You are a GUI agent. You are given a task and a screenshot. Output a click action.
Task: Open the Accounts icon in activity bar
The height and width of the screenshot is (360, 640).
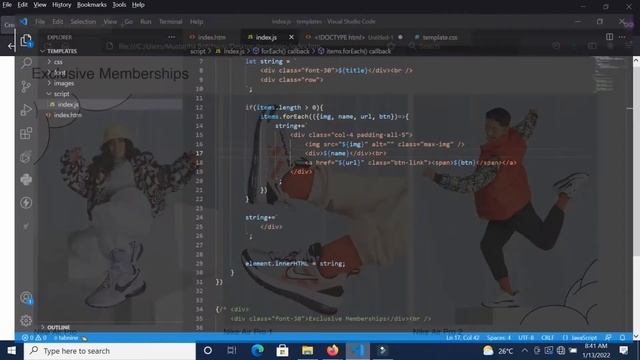(x=26, y=298)
